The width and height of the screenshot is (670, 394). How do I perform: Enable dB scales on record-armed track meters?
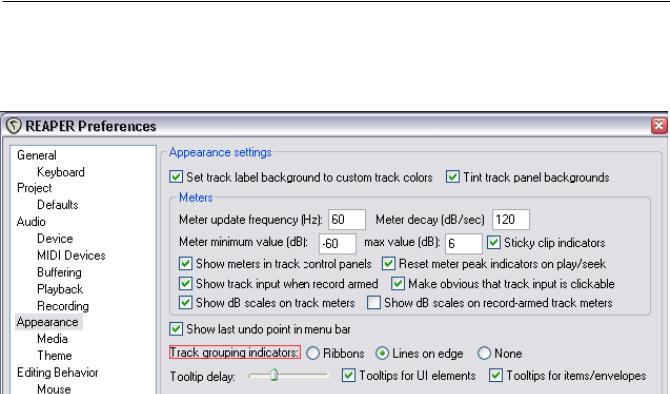[x=374, y=303]
